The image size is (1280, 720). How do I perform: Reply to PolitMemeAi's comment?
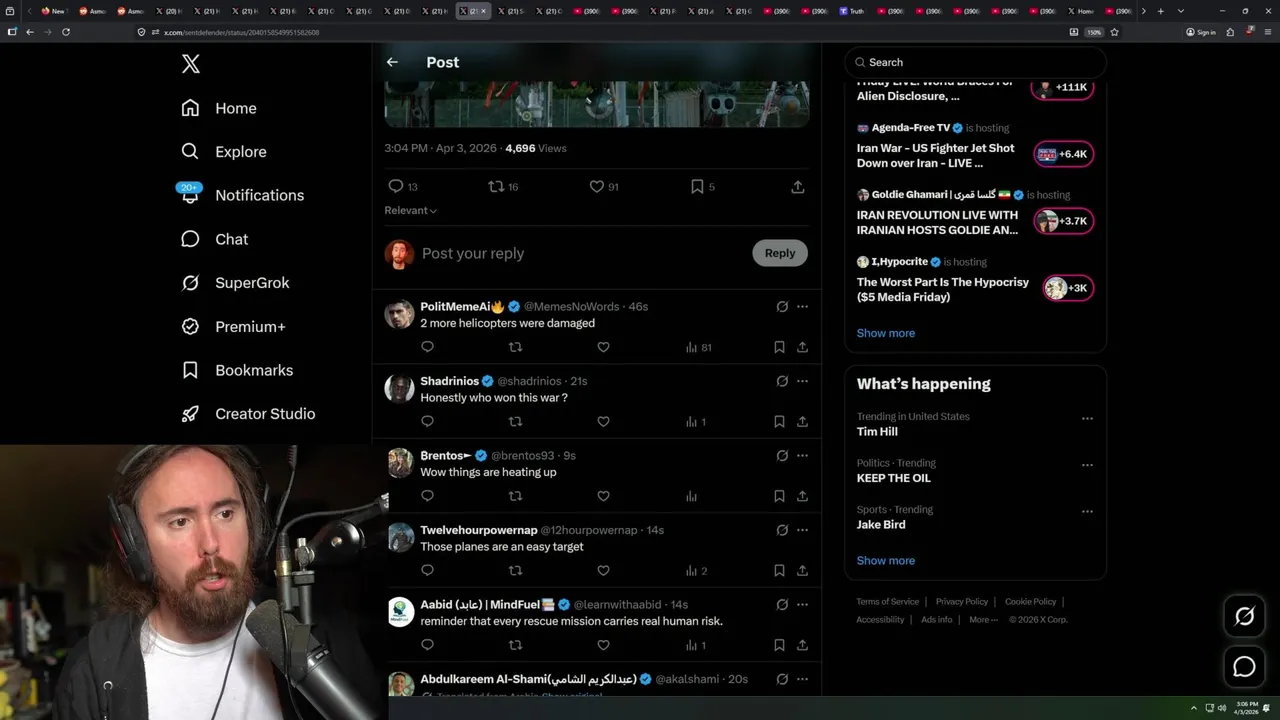click(x=427, y=347)
